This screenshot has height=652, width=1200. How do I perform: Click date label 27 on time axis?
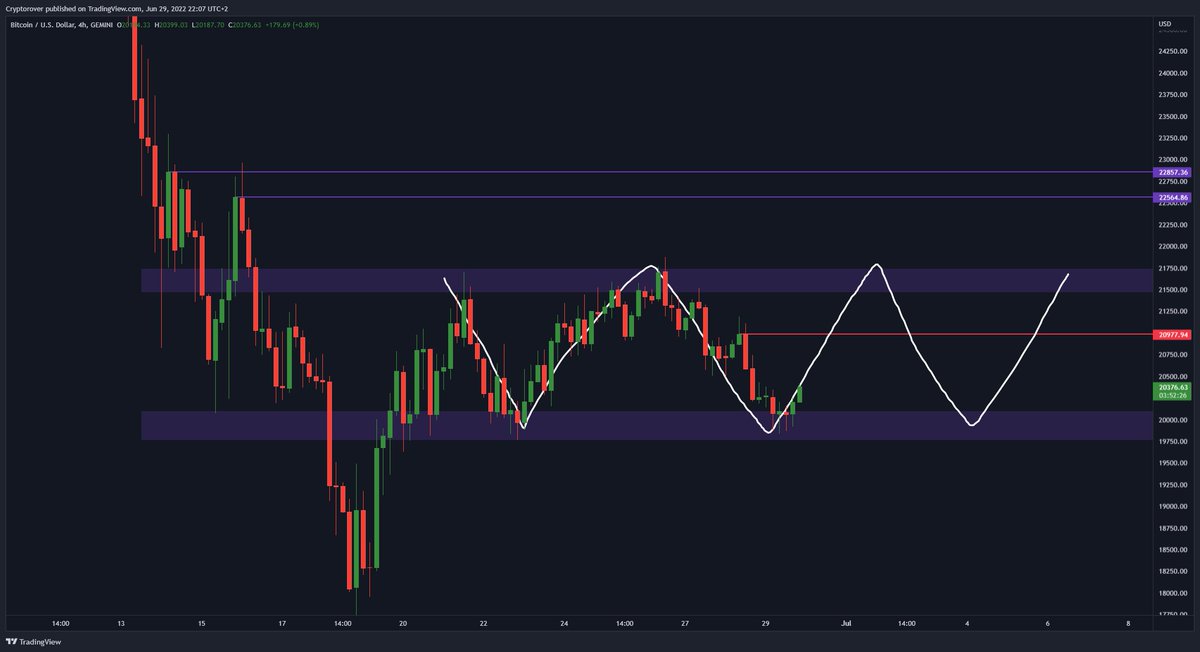(x=685, y=623)
